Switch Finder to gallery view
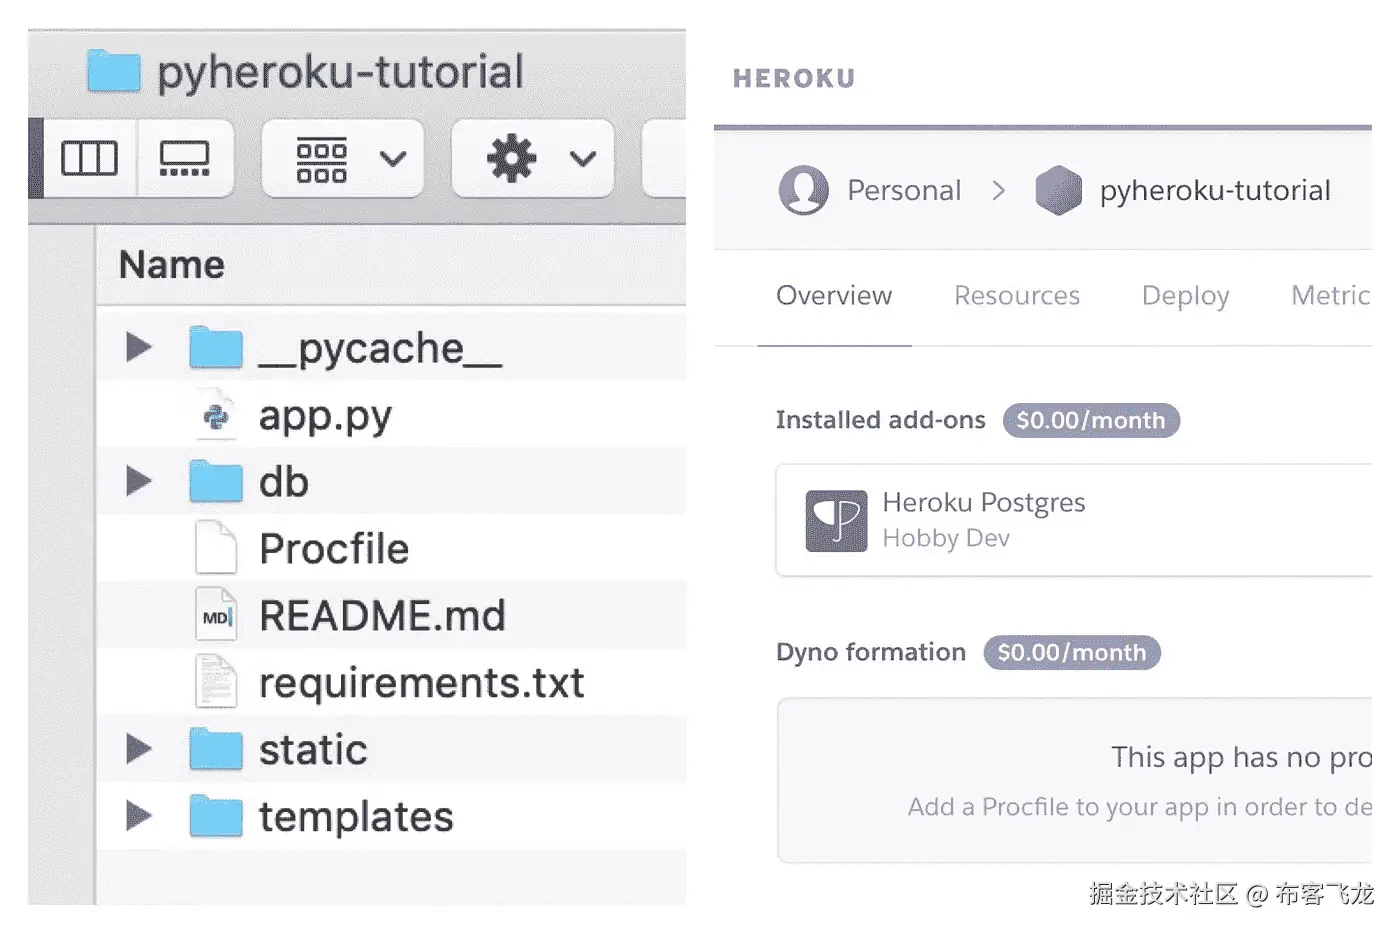This screenshot has width=1400, height=933. pyautogui.click(x=185, y=158)
